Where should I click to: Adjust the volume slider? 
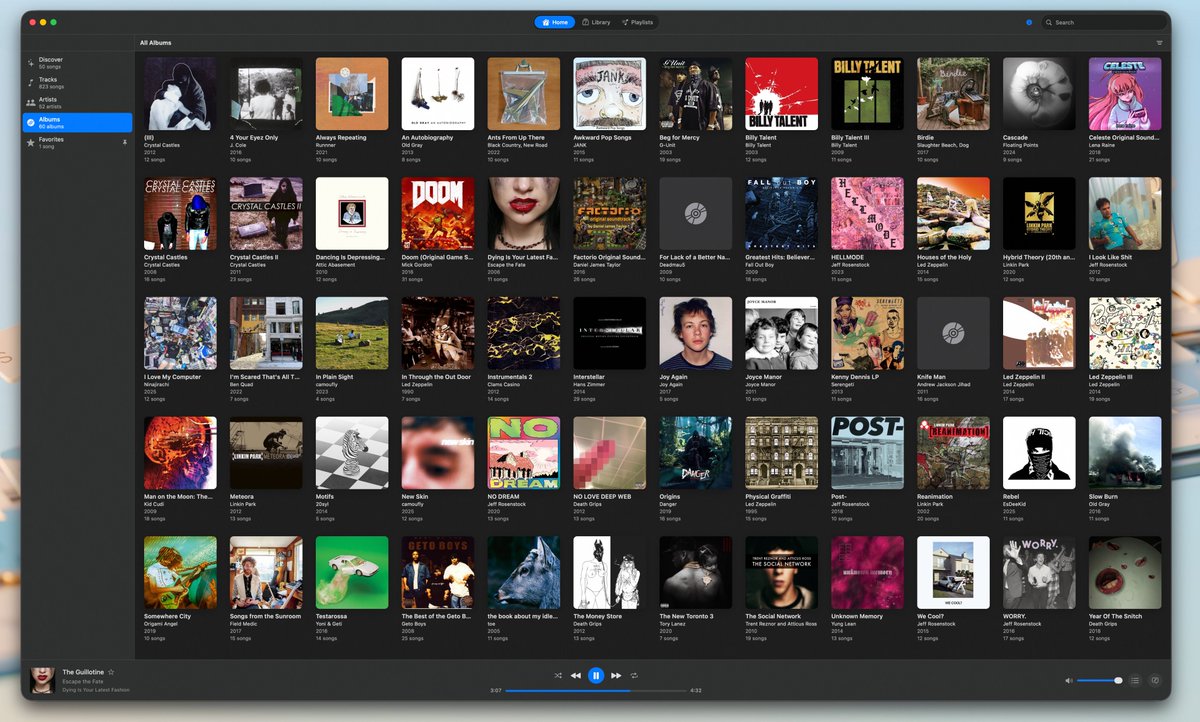pyautogui.click(x=1099, y=680)
